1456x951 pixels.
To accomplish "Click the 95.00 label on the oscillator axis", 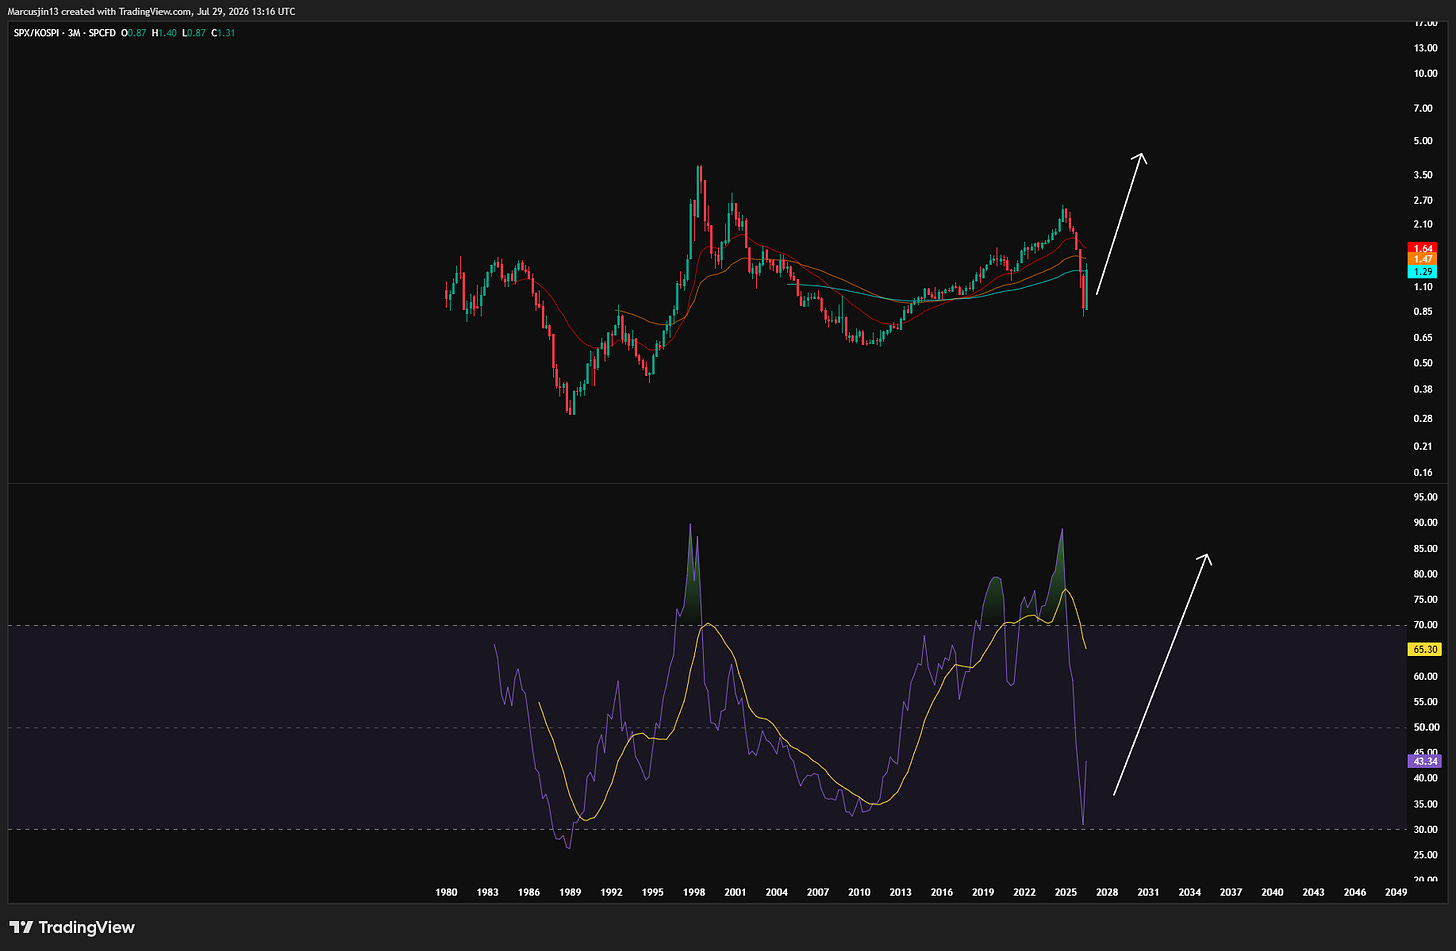I will [1425, 497].
